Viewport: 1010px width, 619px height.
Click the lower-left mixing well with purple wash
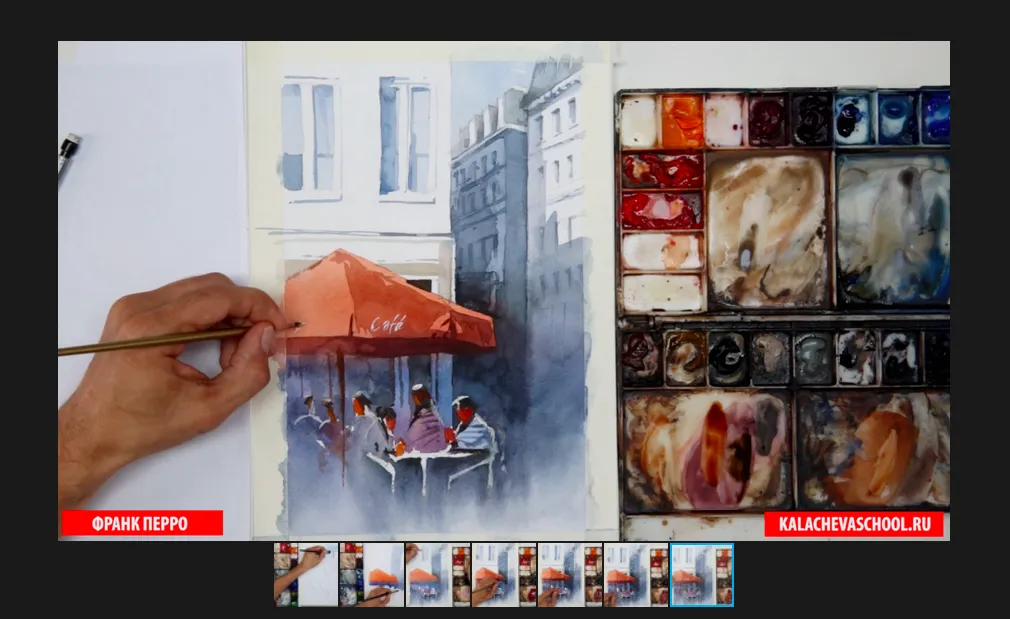click(x=705, y=448)
